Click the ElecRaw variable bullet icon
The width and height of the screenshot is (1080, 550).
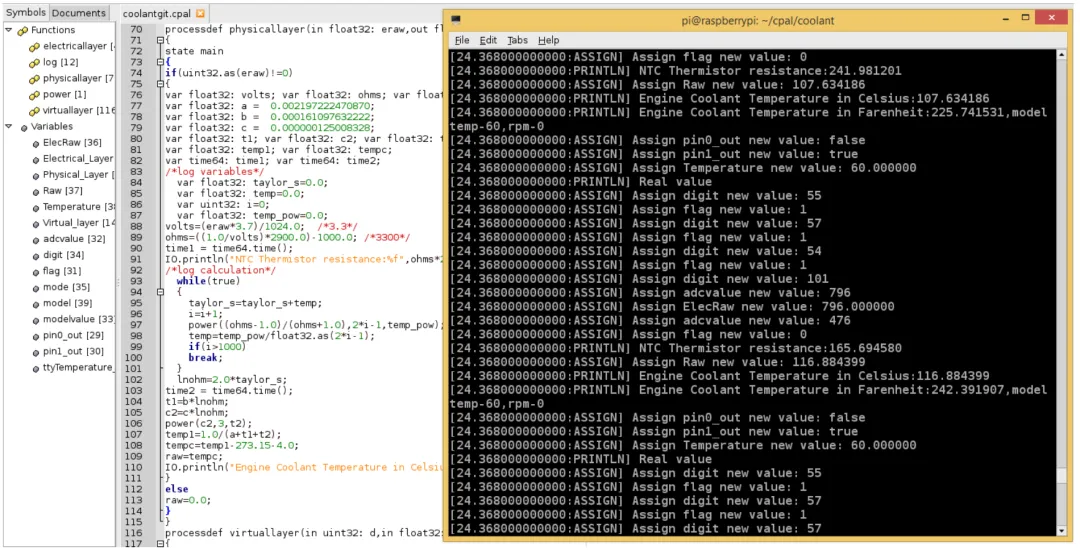[x=34, y=143]
